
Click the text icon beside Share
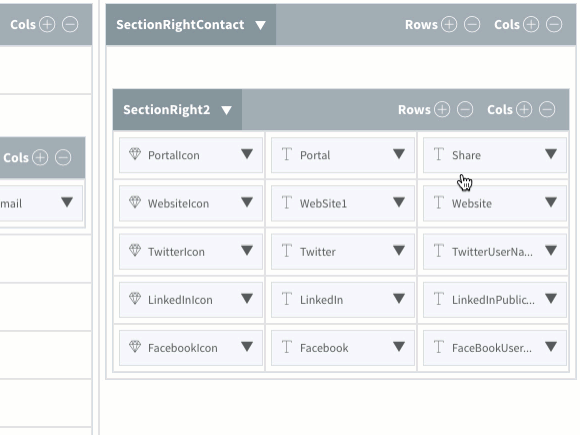point(439,154)
